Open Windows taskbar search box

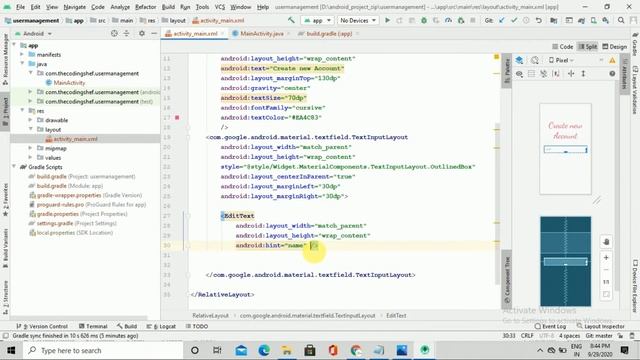(x=104, y=350)
